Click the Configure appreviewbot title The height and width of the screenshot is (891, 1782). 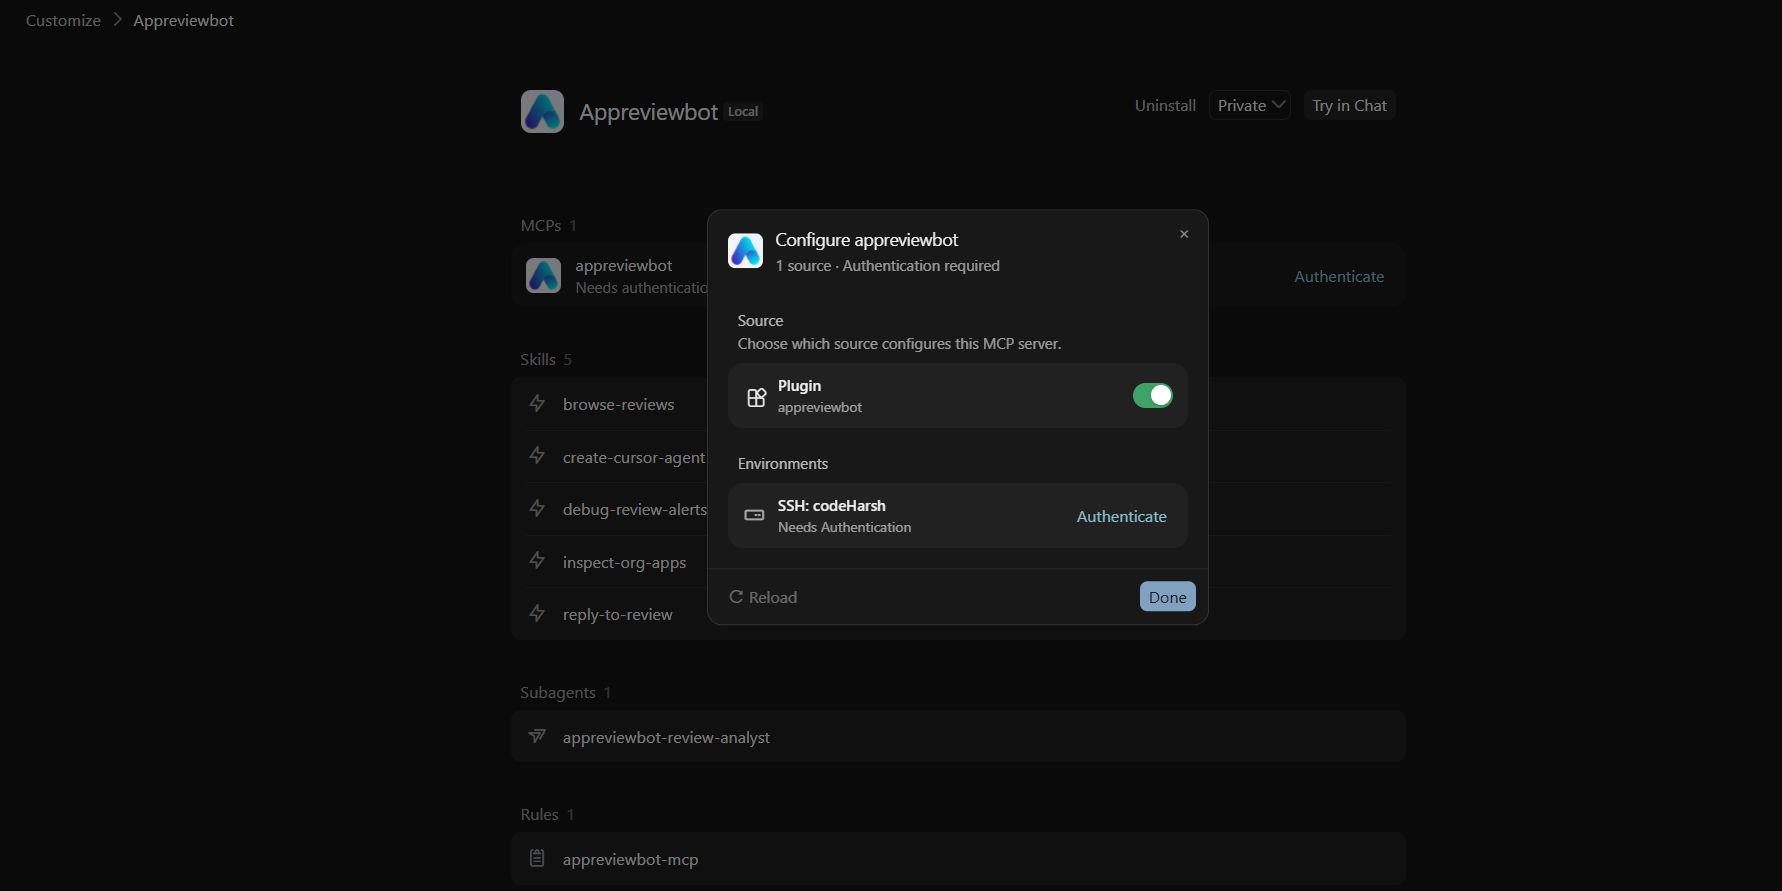tap(866, 240)
